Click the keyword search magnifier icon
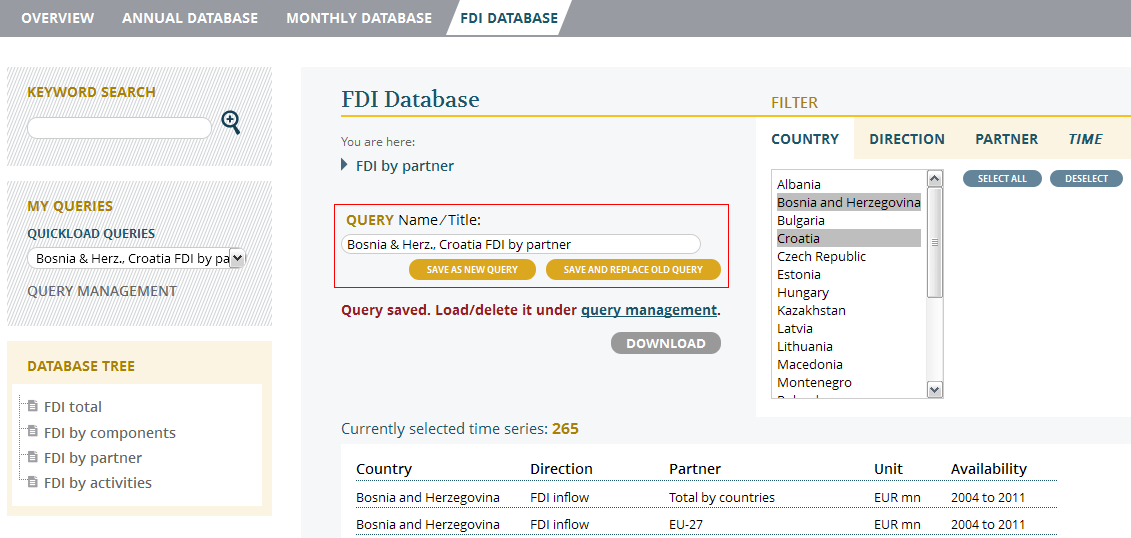This screenshot has height=538, width=1131. pyautogui.click(x=231, y=123)
